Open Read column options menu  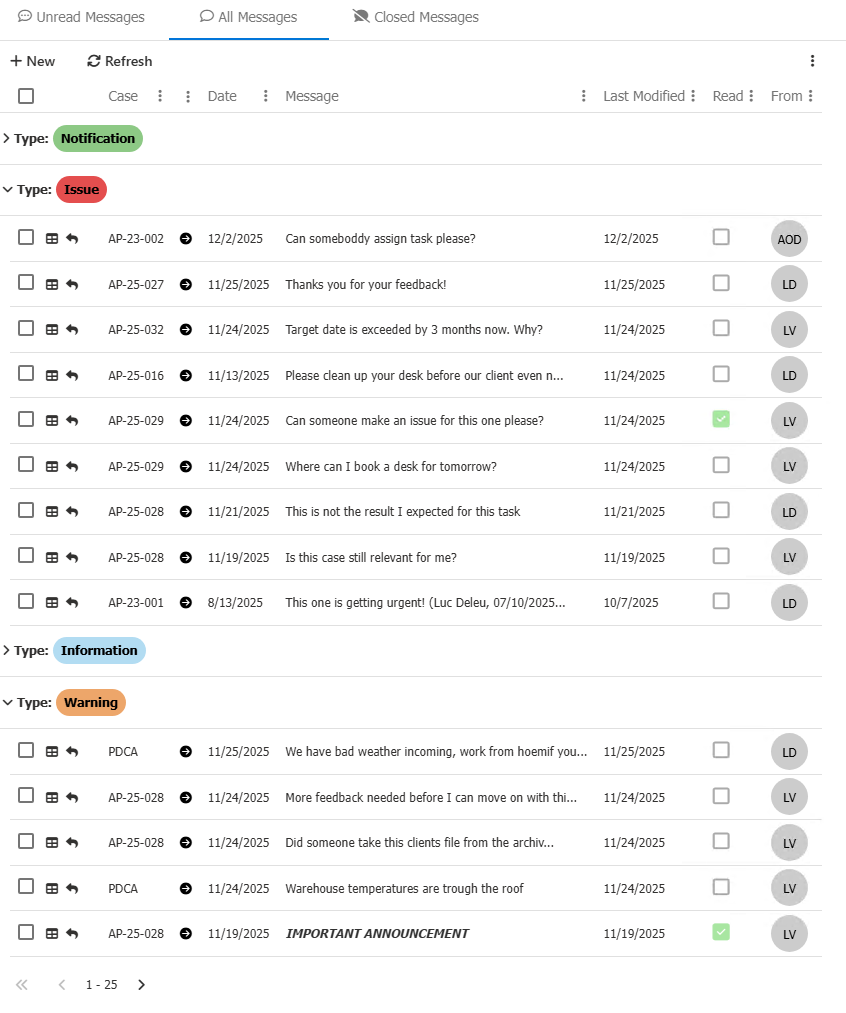751,96
